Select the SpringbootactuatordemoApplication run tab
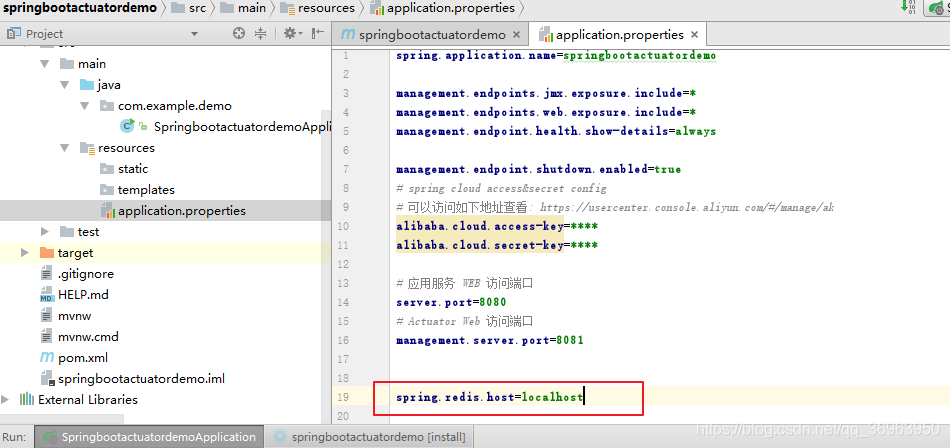Image resolution: width=950 pixels, height=448 pixels. 149,436
